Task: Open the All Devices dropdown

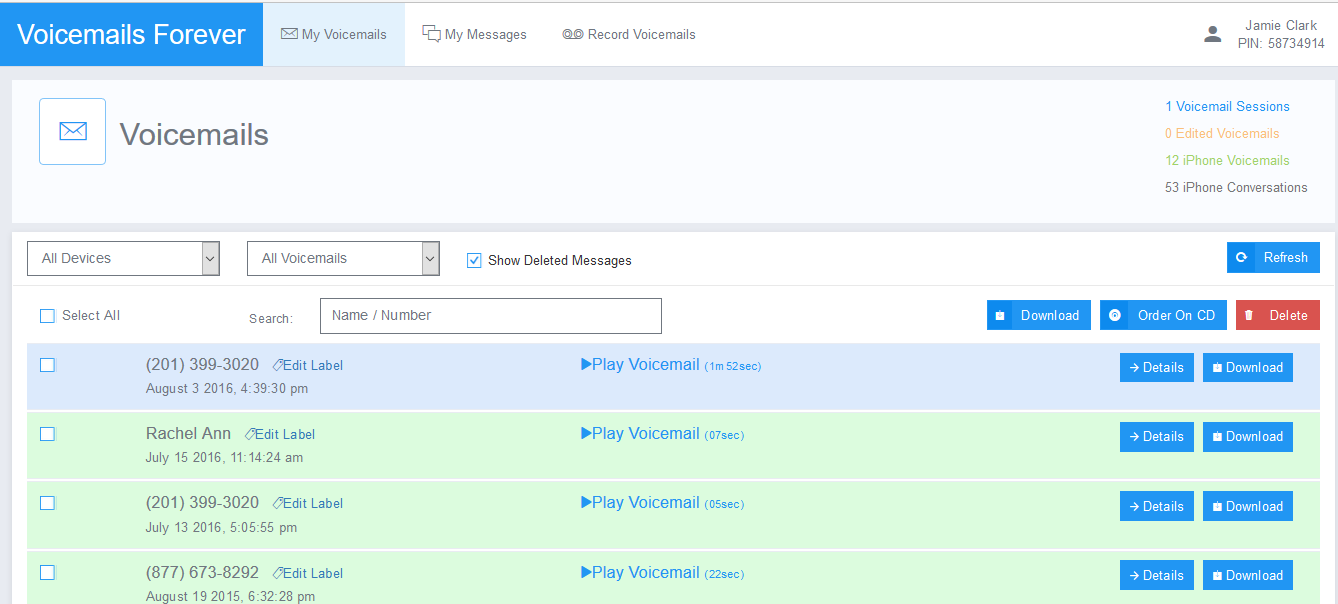Action: click(x=123, y=258)
